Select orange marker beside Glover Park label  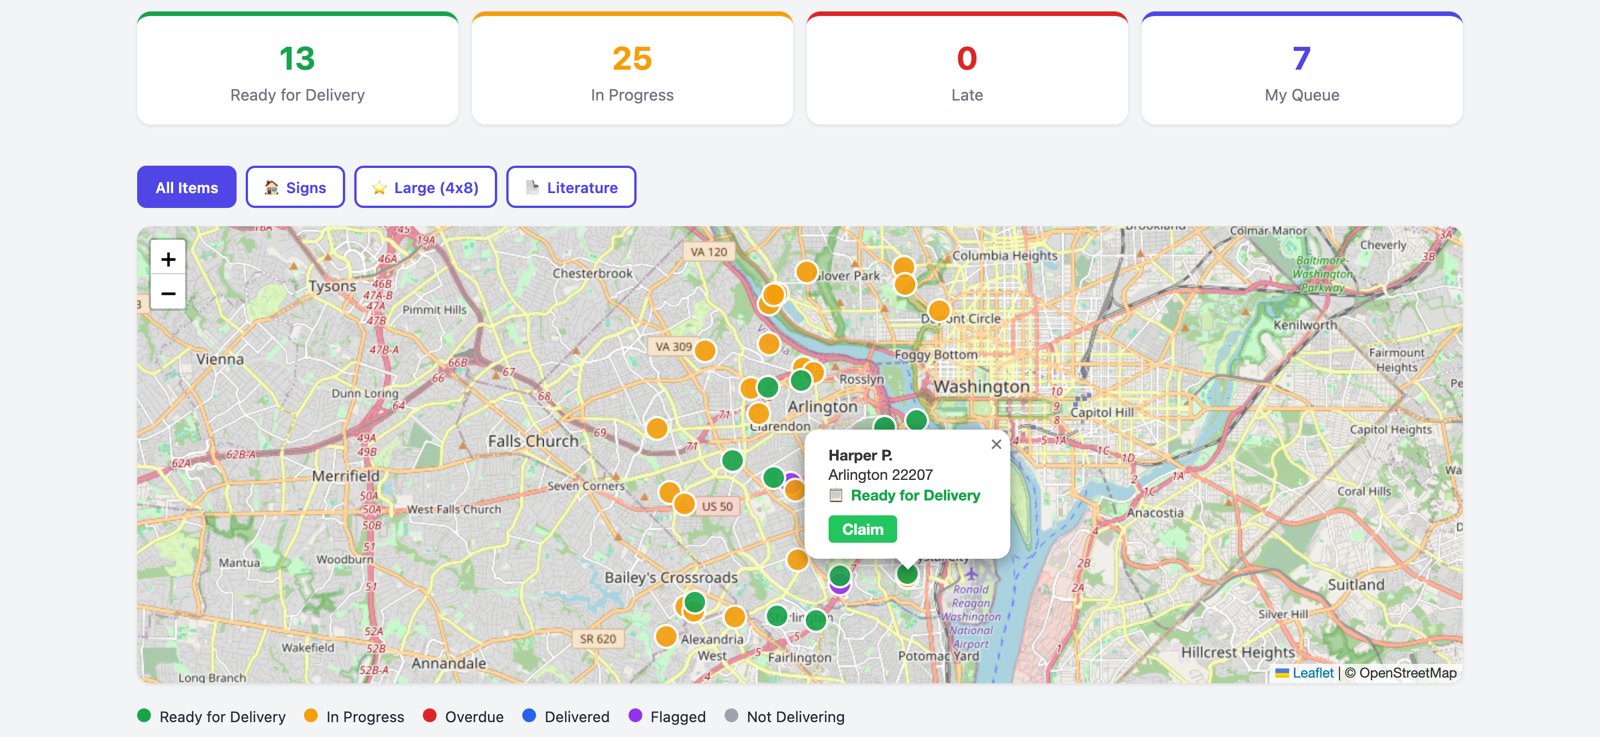806,272
